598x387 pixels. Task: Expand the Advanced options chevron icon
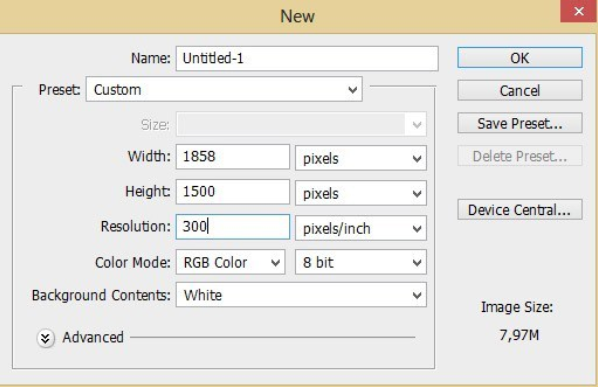pyautogui.click(x=45, y=338)
